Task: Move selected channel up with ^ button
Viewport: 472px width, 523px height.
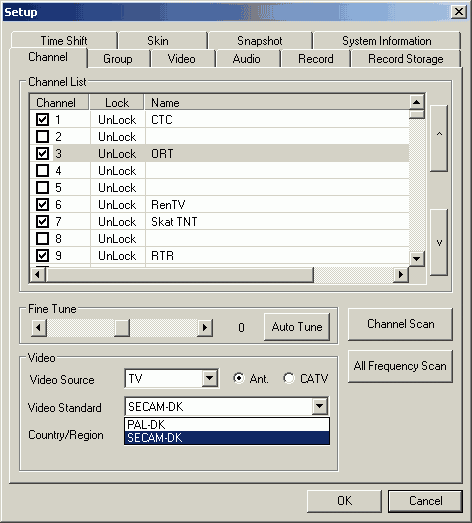Action: 439,138
